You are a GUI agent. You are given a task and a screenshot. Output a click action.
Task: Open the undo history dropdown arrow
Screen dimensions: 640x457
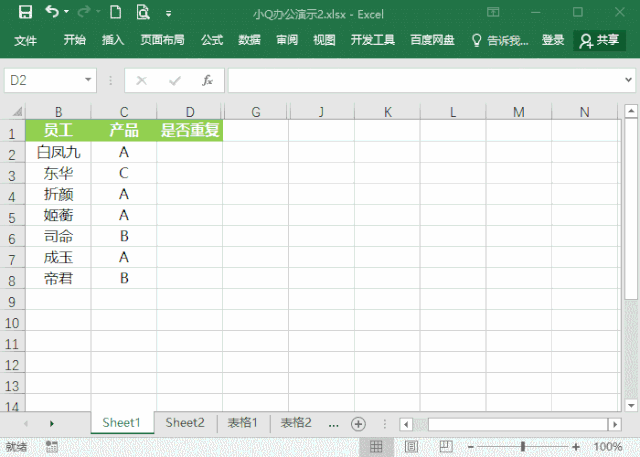pyautogui.click(x=66, y=12)
